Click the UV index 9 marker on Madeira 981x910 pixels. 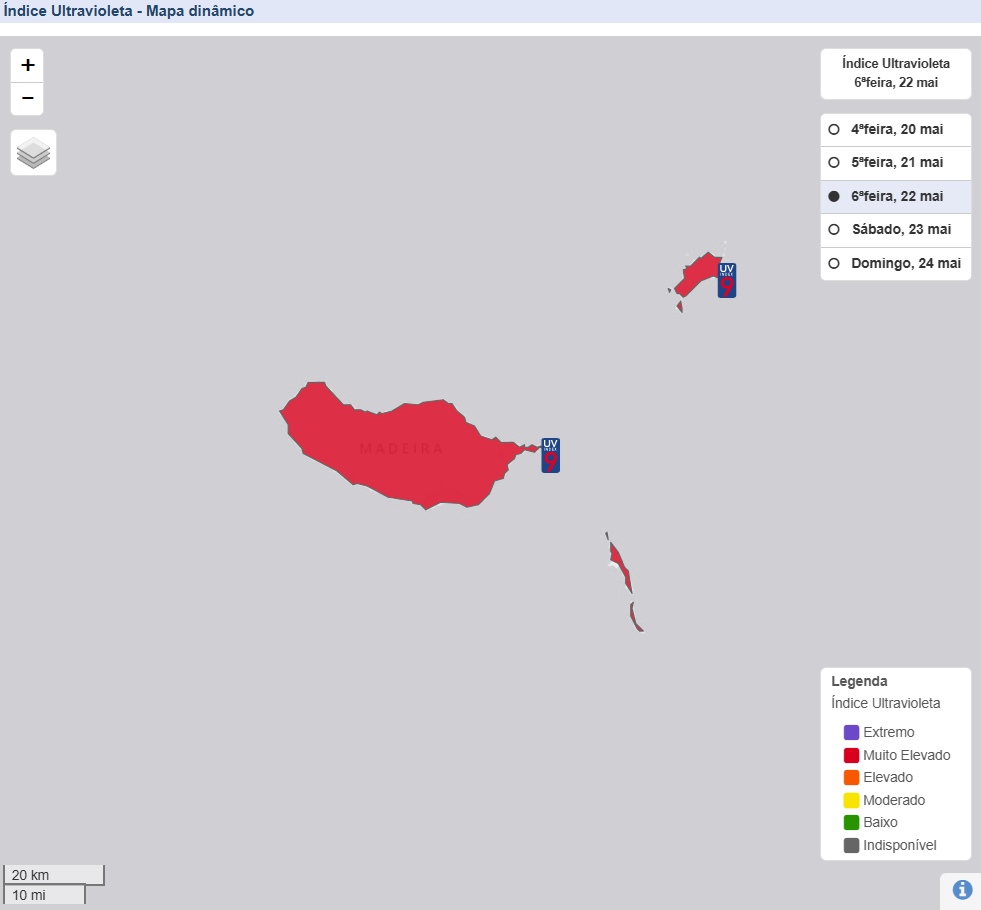point(551,455)
